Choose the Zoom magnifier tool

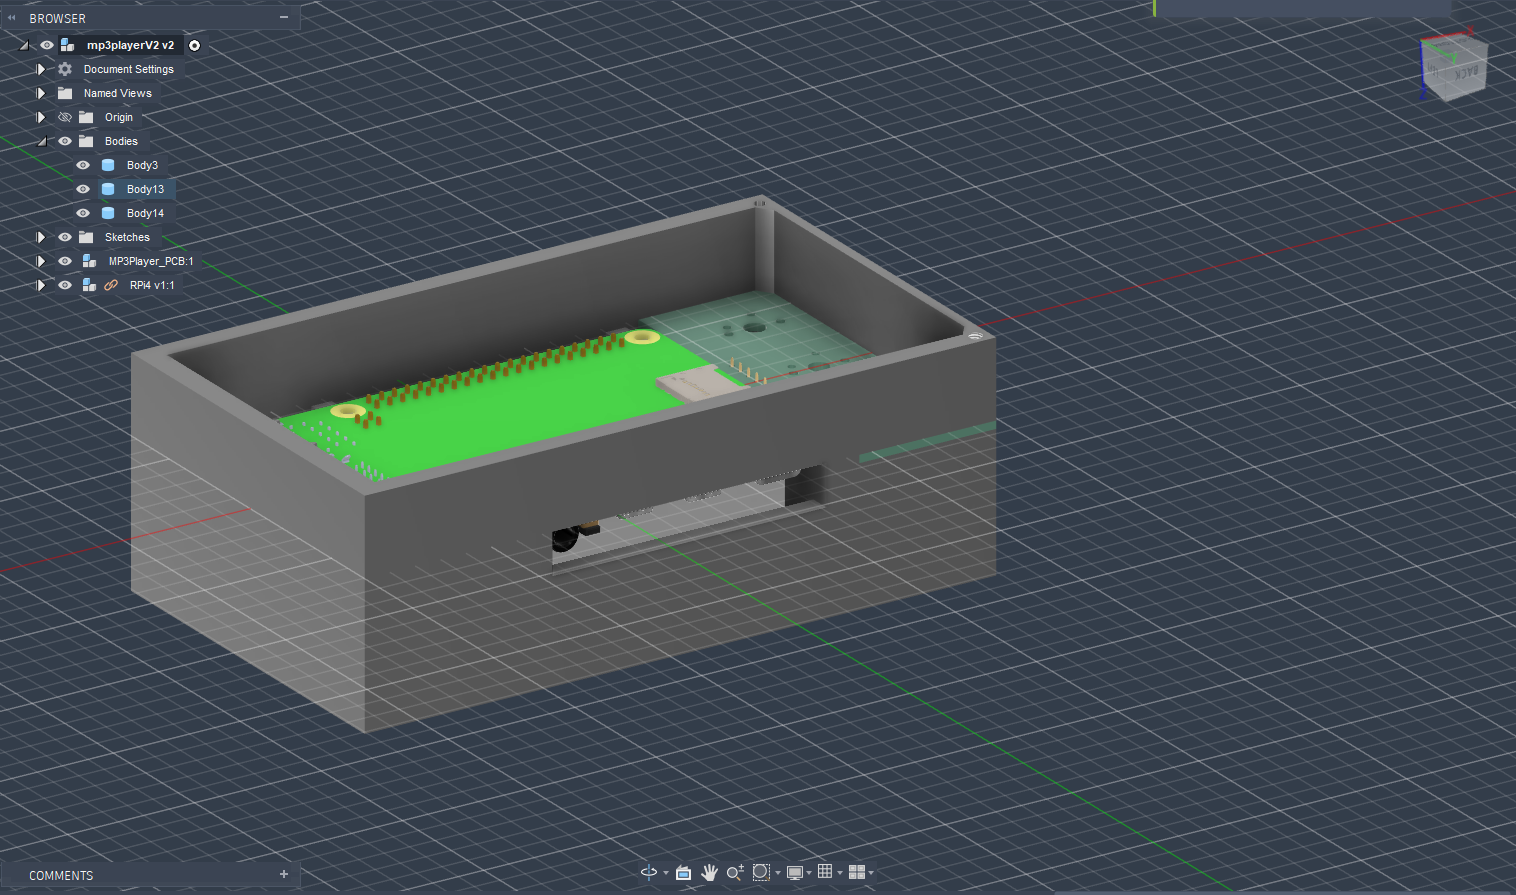click(734, 872)
